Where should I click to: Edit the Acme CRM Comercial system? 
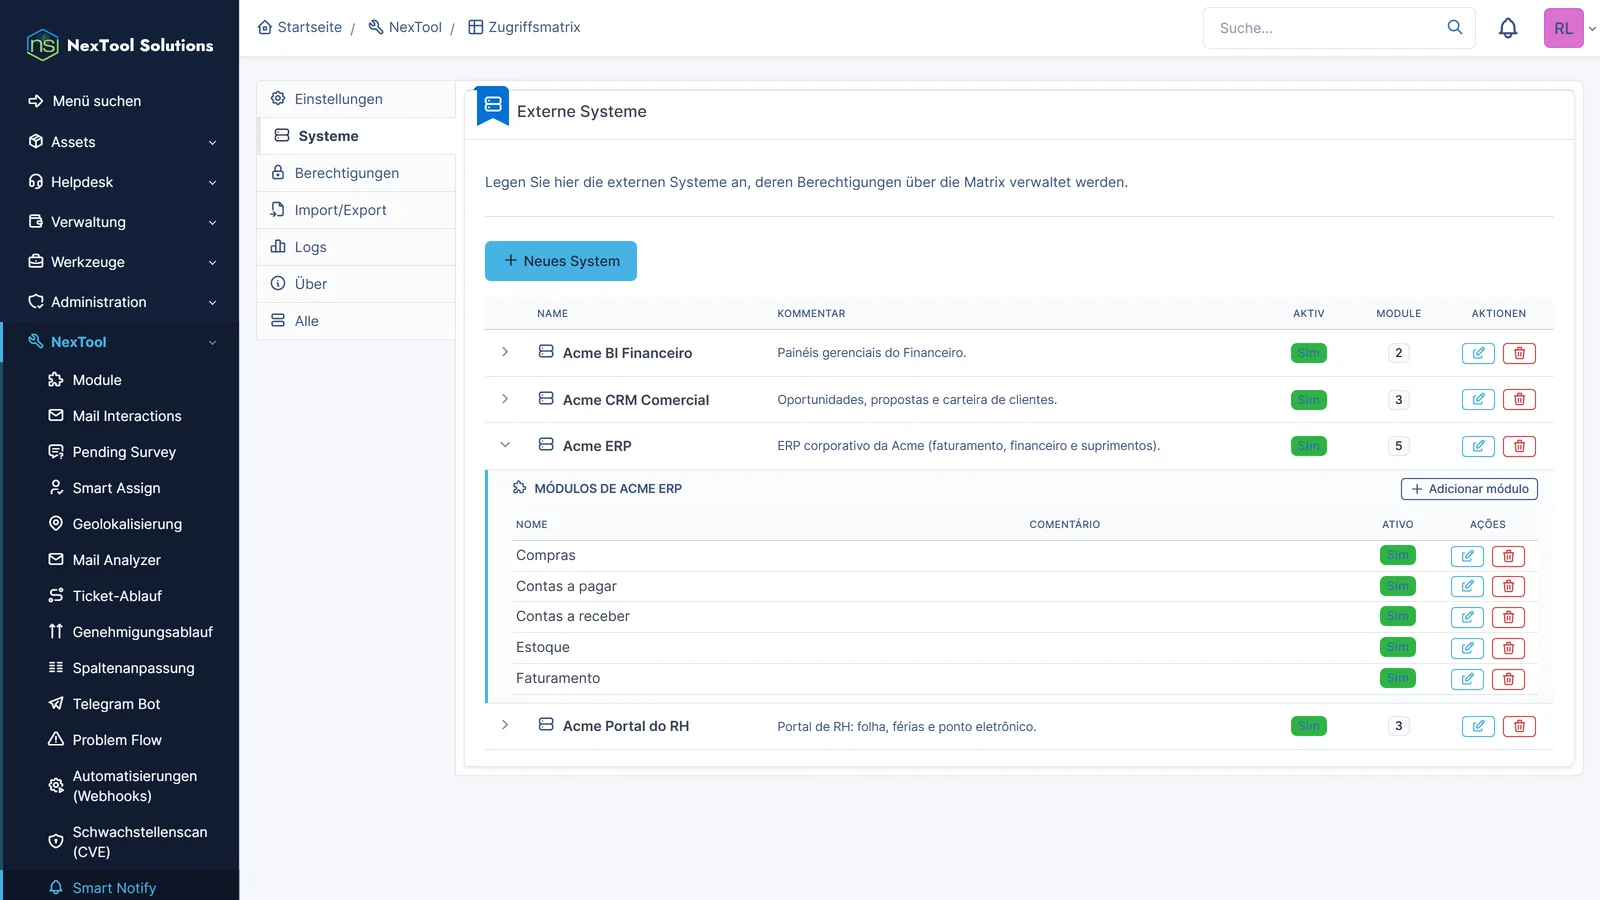click(x=1478, y=400)
